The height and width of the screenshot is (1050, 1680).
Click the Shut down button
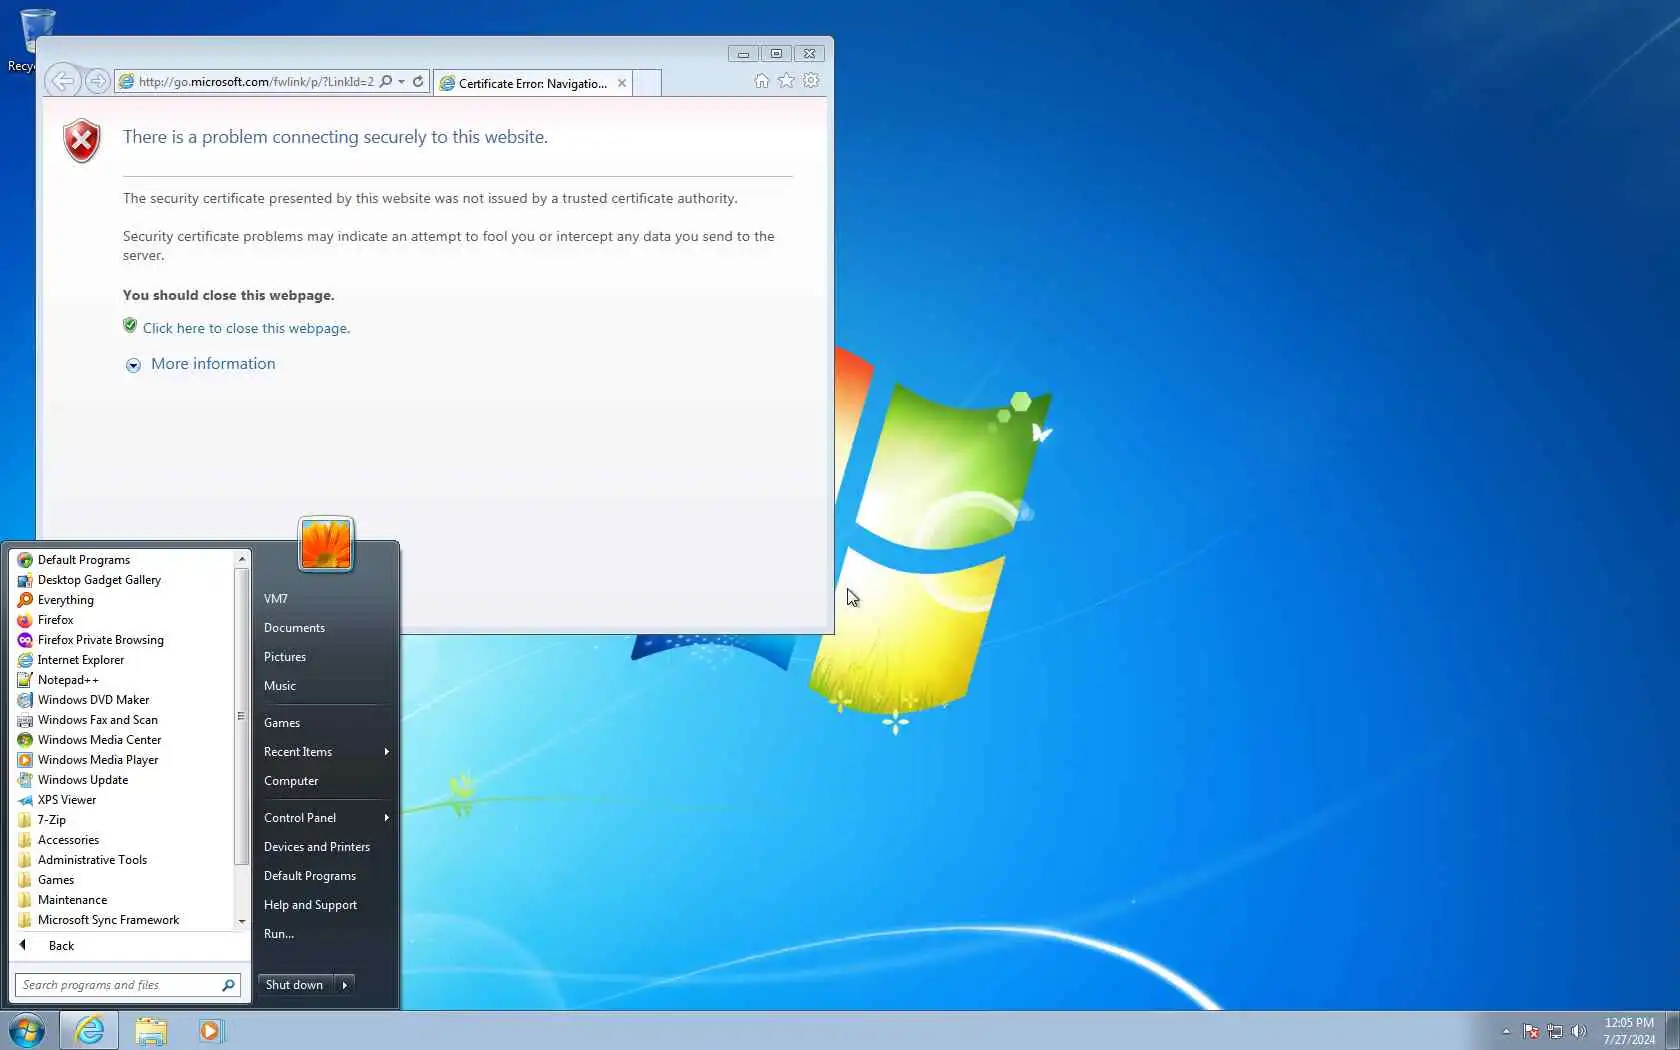[295, 985]
